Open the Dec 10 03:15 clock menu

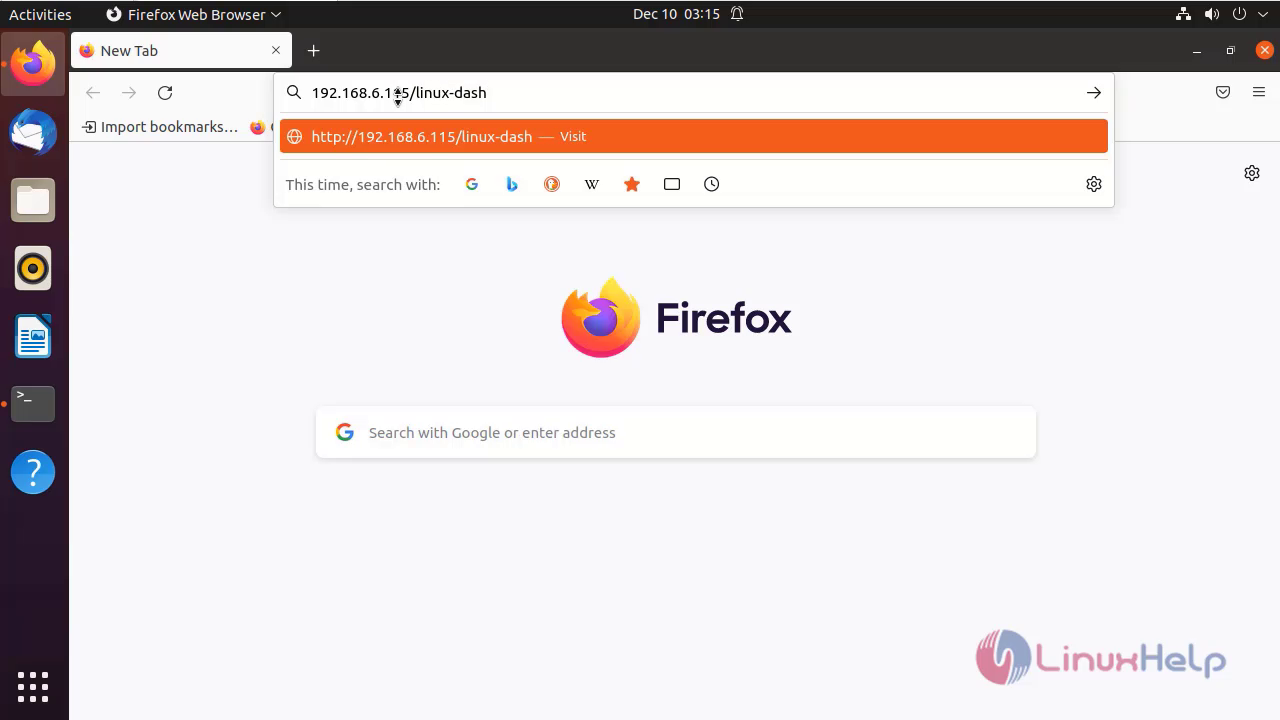coord(676,14)
